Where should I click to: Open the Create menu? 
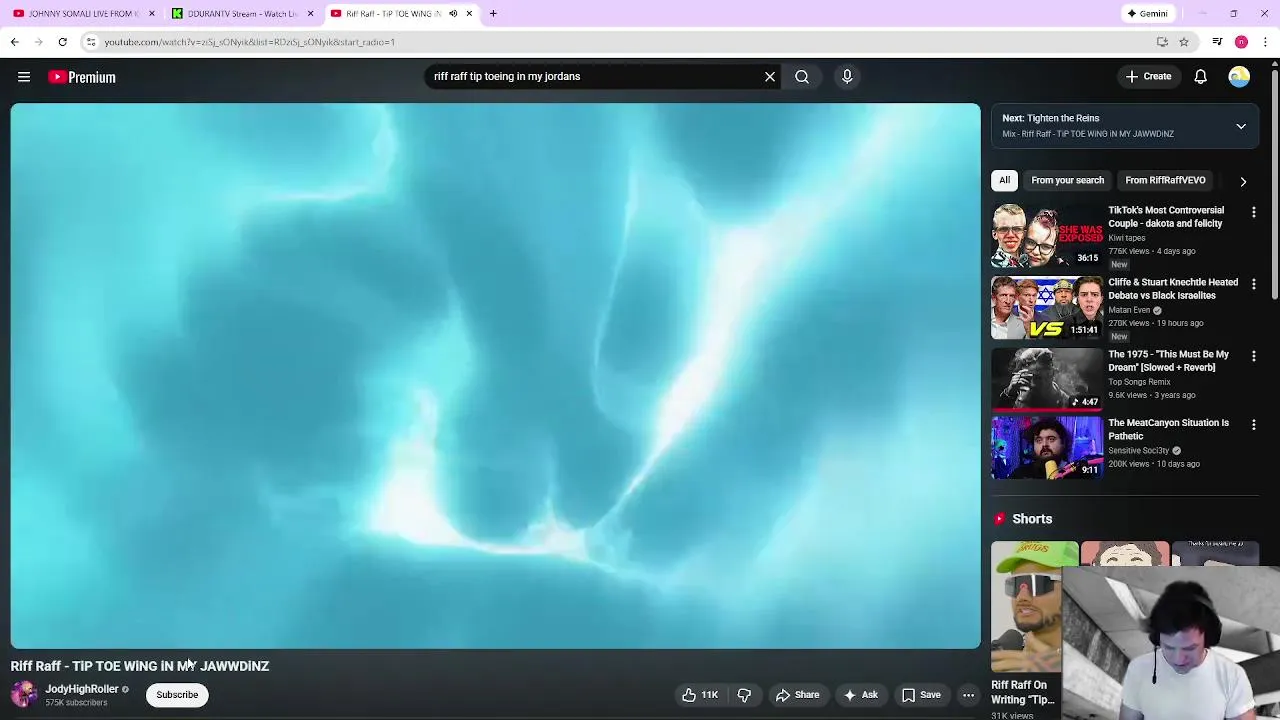click(x=1148, y=76)
